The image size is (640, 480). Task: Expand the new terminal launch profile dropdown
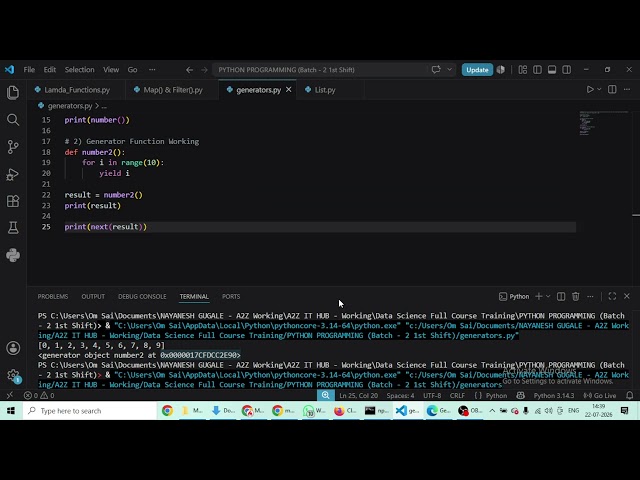tap(548, 296)
